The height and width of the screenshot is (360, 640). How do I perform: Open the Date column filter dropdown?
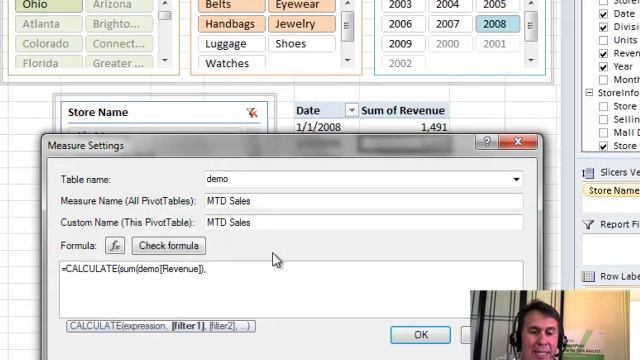pyautogui.click(x=351, y=110)
